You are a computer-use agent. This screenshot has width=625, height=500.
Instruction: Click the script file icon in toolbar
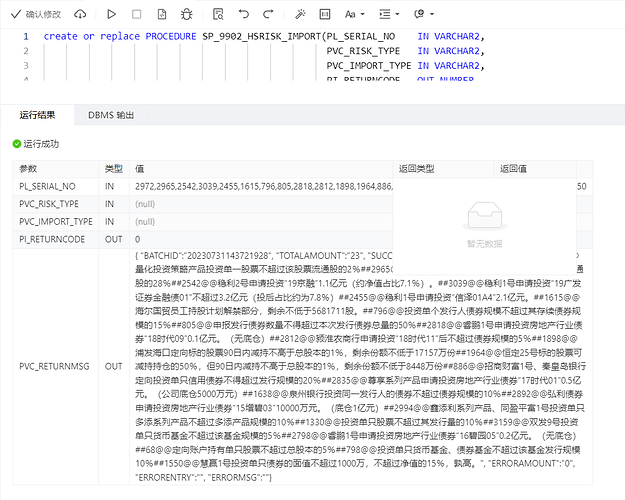tap(162, 14)
